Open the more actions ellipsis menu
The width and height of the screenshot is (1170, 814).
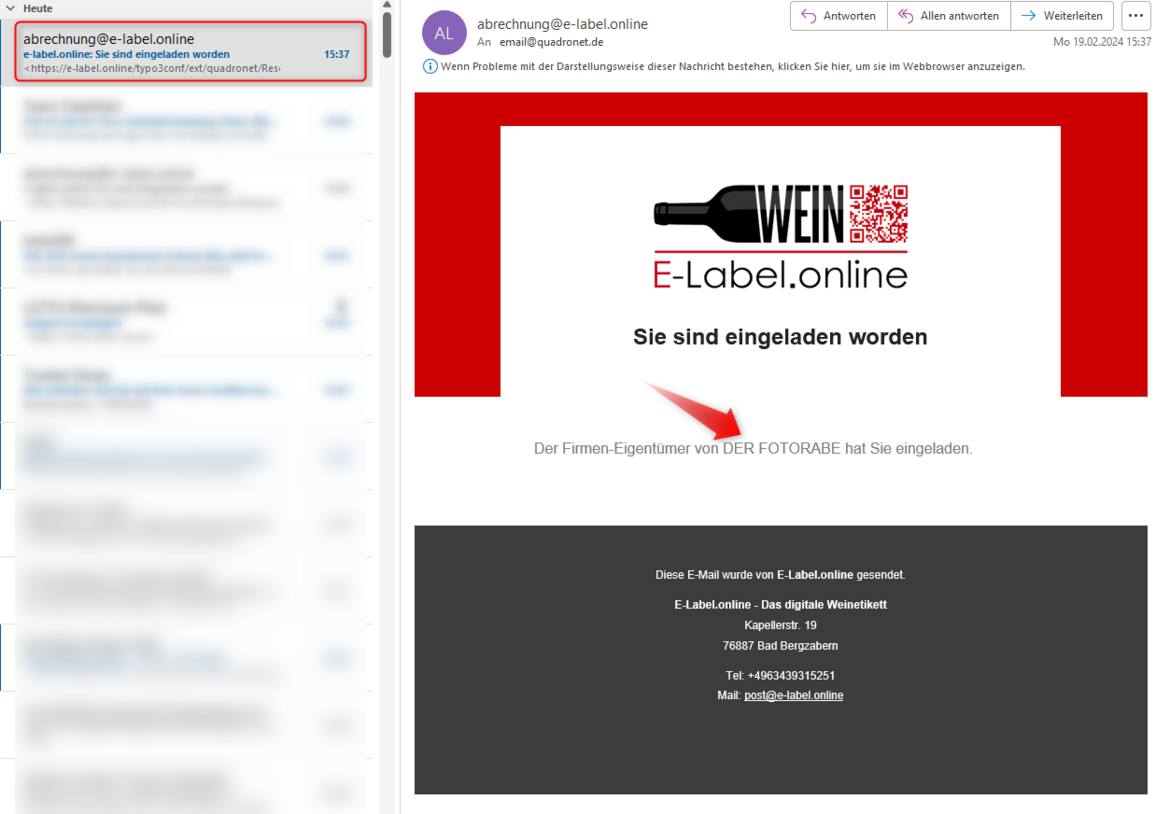click(1136, 16)
